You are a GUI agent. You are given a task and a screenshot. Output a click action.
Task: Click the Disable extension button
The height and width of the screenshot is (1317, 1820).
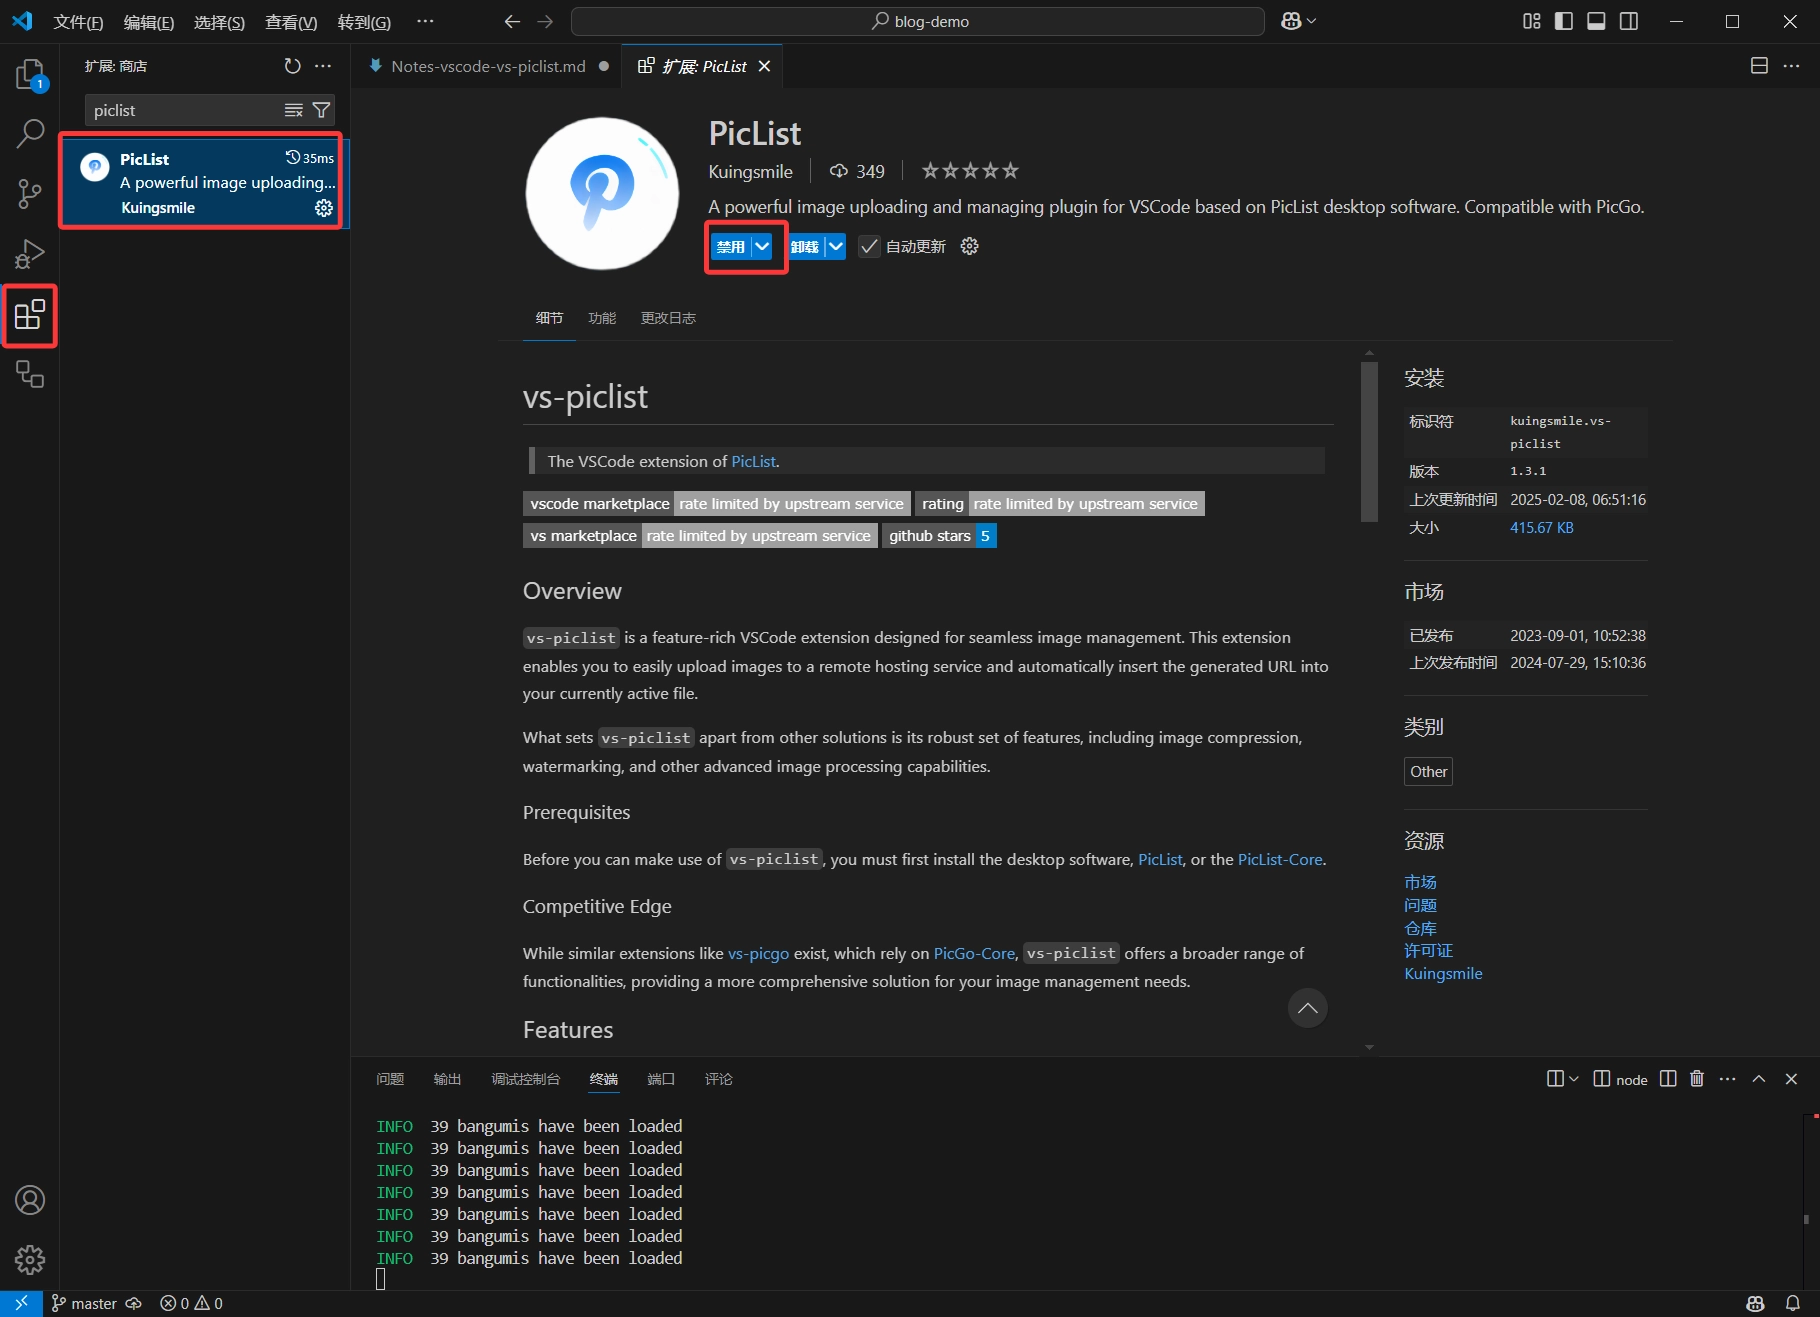click(731, 246)
